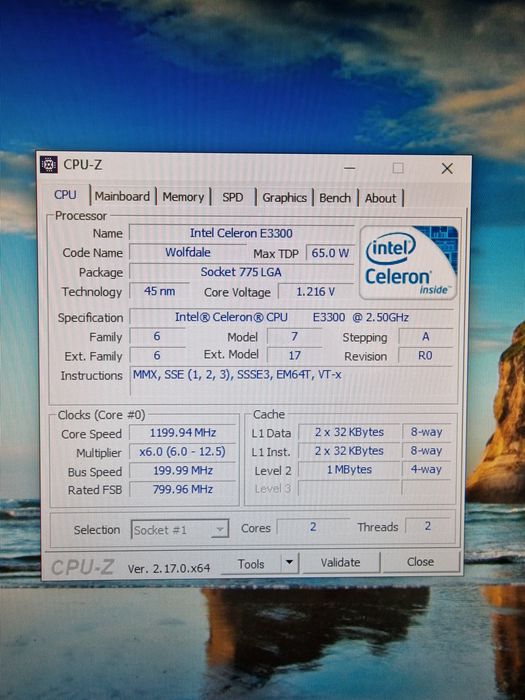Click the L1 Data size '2 x 32 KBytes'
The width and height of the screenshot is (525, 700).
pos(349,432)
